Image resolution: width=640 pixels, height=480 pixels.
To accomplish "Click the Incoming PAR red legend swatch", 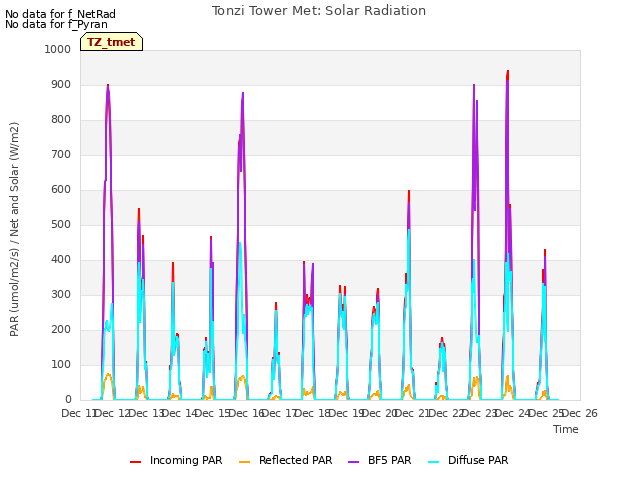I will (x=136, y=461).
